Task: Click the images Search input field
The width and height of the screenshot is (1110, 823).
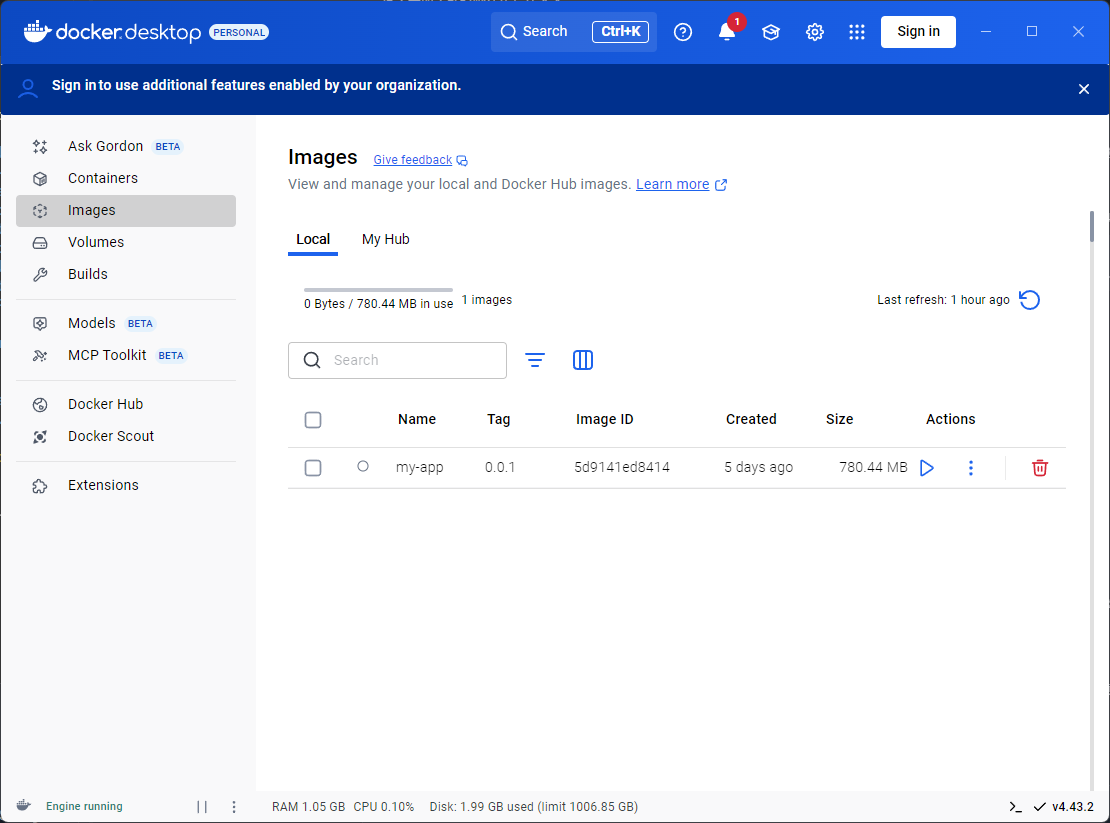Action: [410, 360]
